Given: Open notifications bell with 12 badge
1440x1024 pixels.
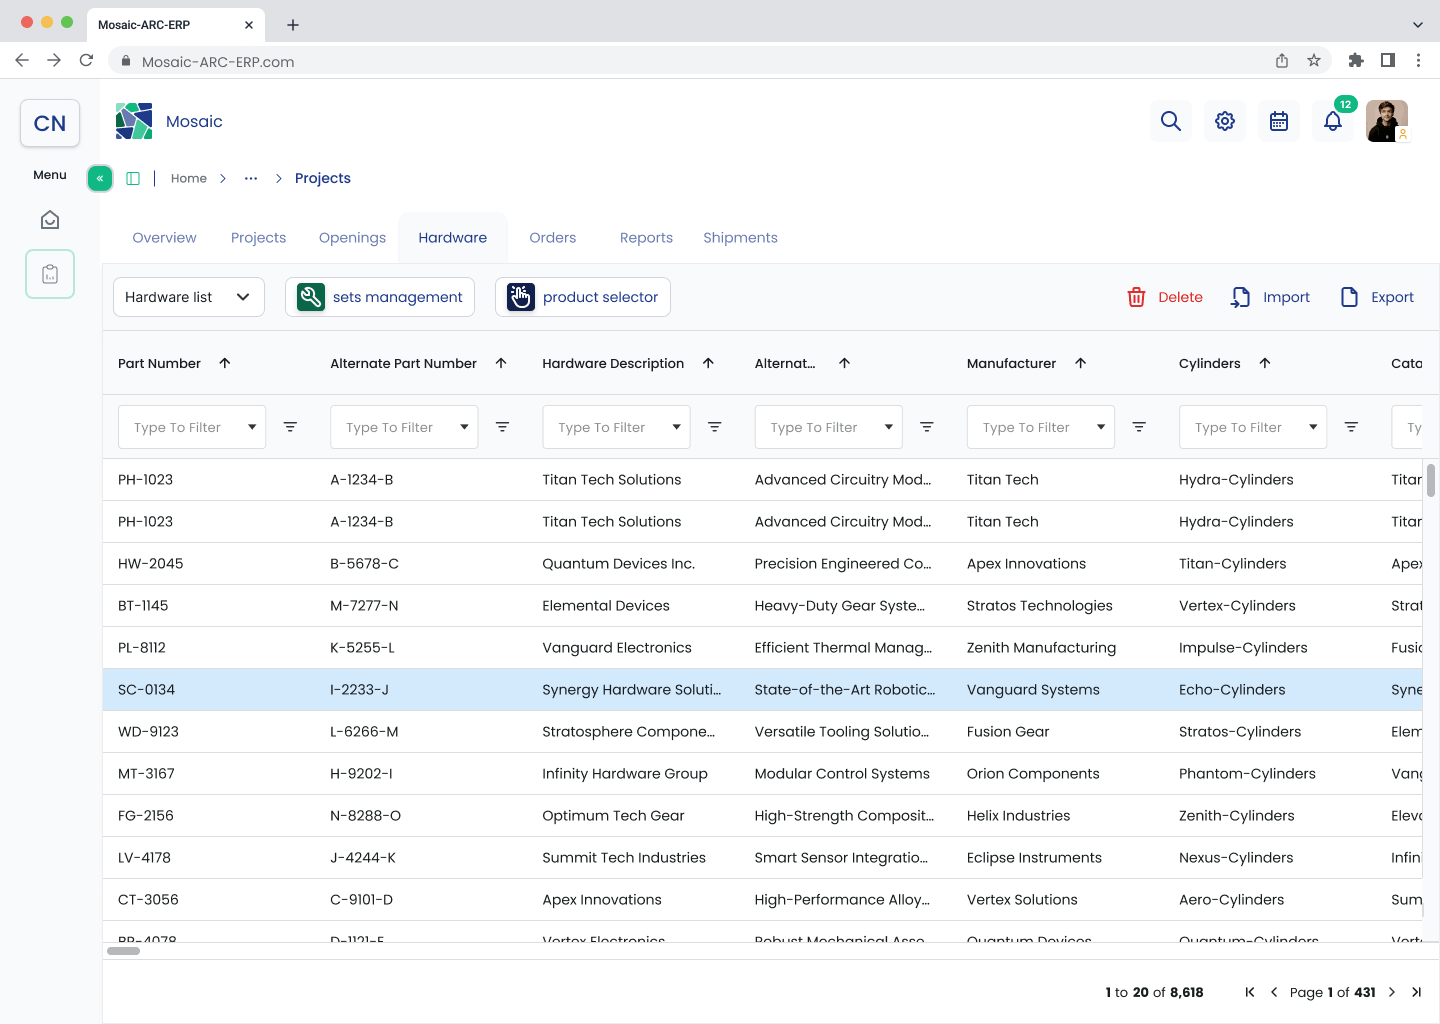Looking at the screenshot, I should (1333, 121).
